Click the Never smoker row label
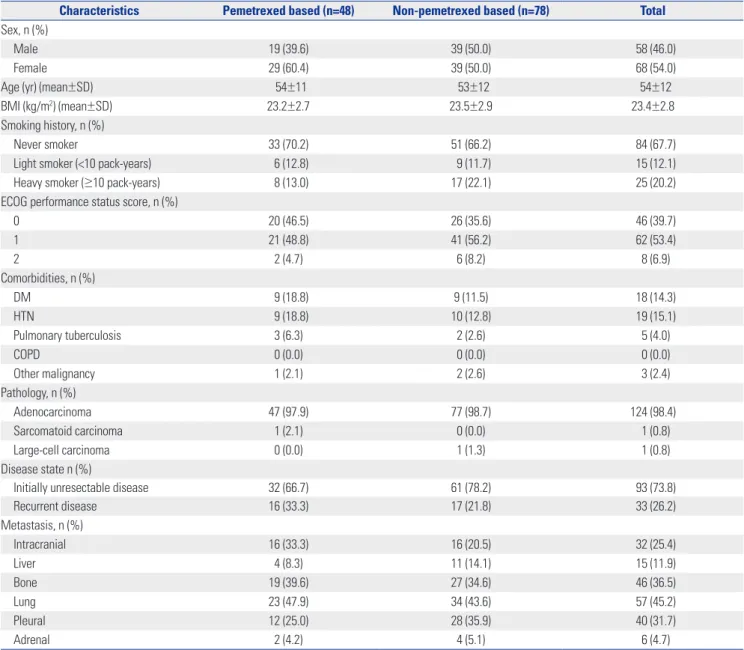 tap(46, 144)
